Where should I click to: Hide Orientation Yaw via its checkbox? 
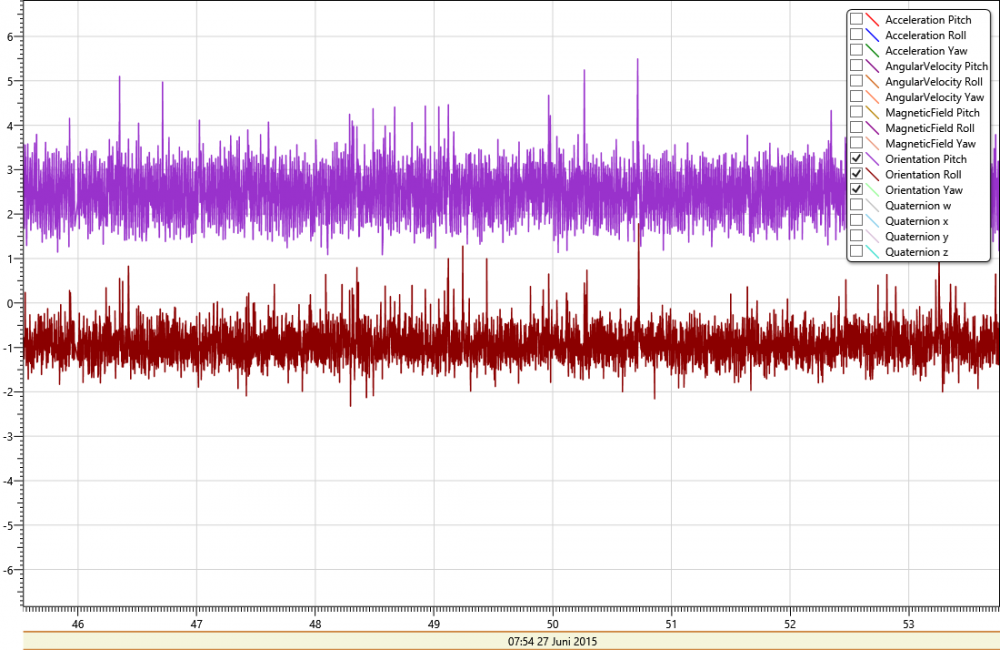tap(856, 190)
